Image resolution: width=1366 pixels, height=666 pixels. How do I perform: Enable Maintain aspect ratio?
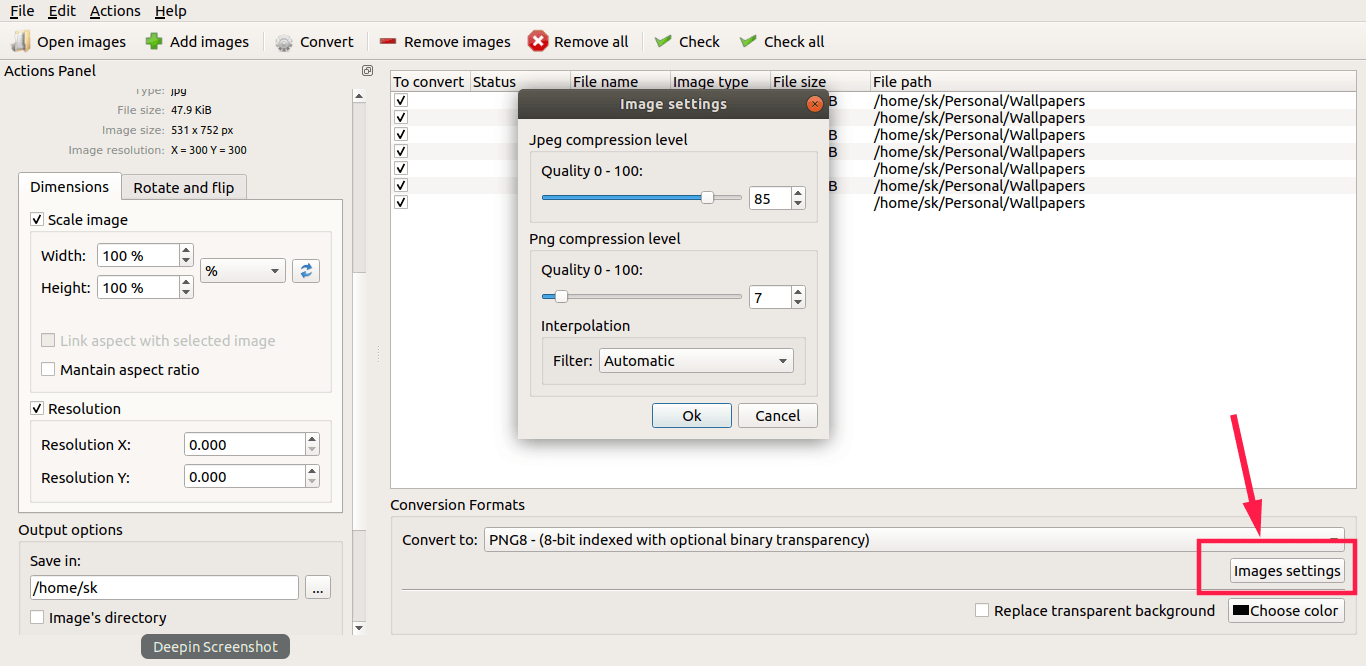point(47,369)
